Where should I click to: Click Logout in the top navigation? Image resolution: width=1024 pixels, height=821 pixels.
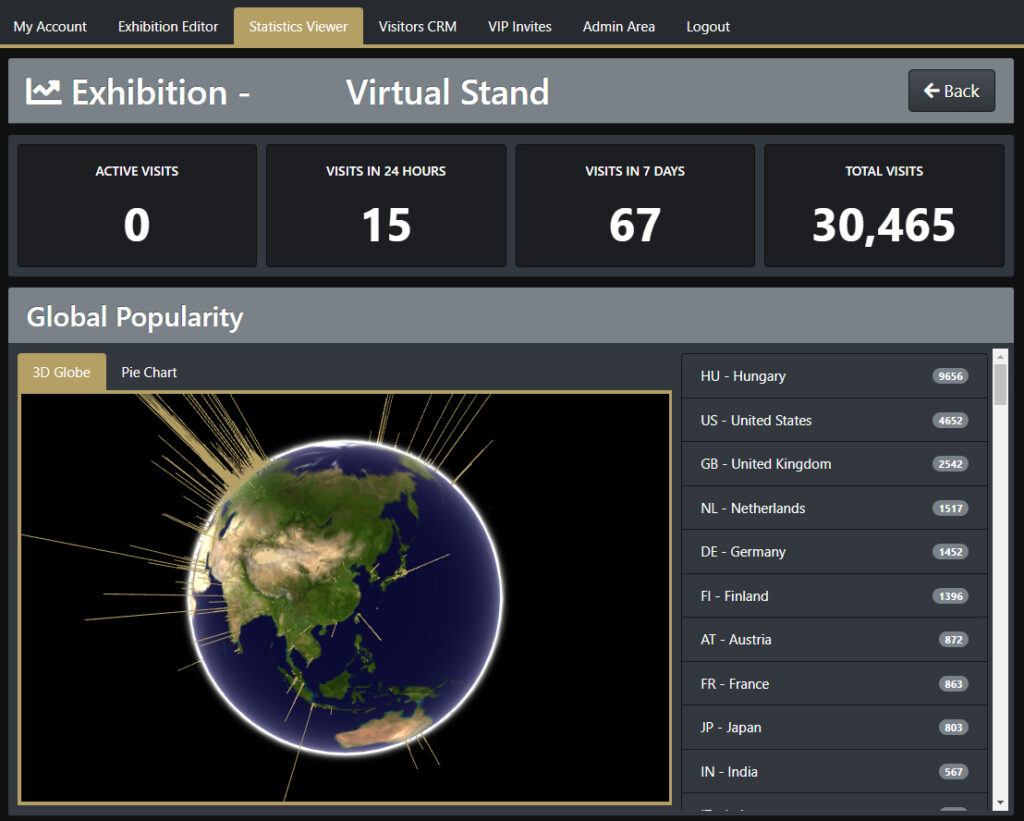(x=707, y=27)
